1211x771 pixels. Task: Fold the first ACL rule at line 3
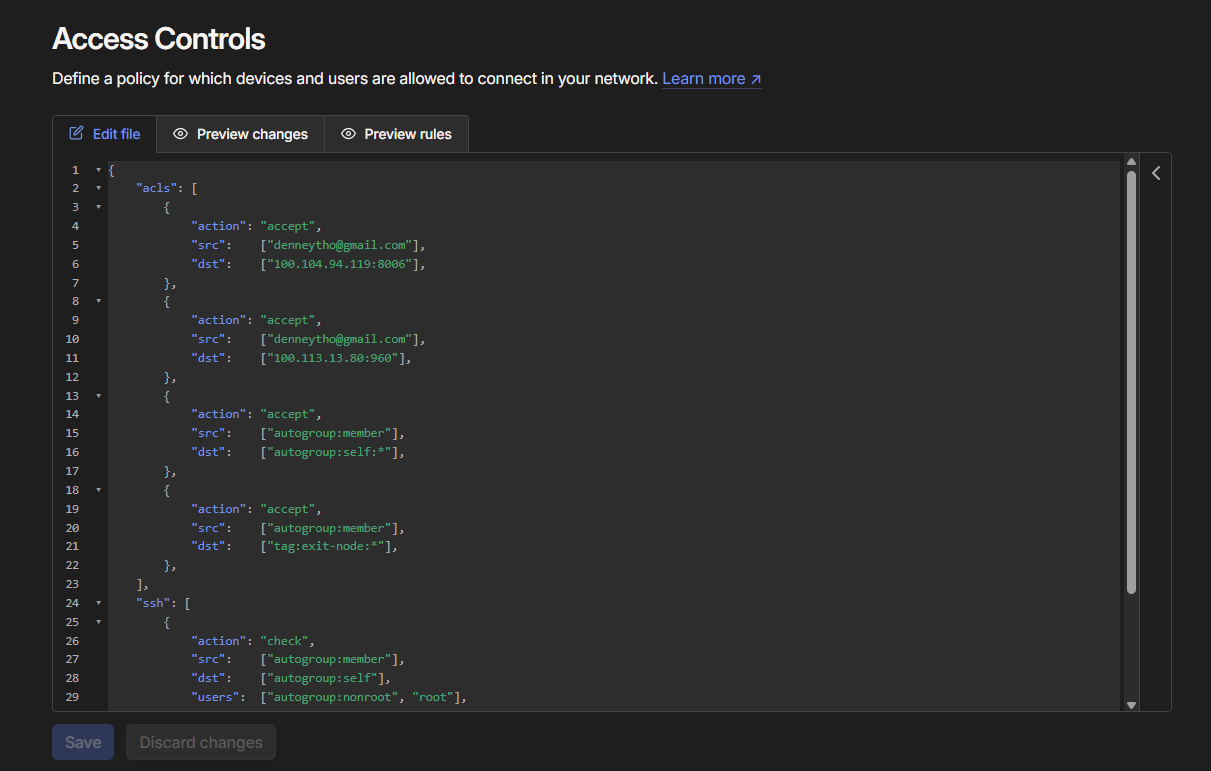98,207
